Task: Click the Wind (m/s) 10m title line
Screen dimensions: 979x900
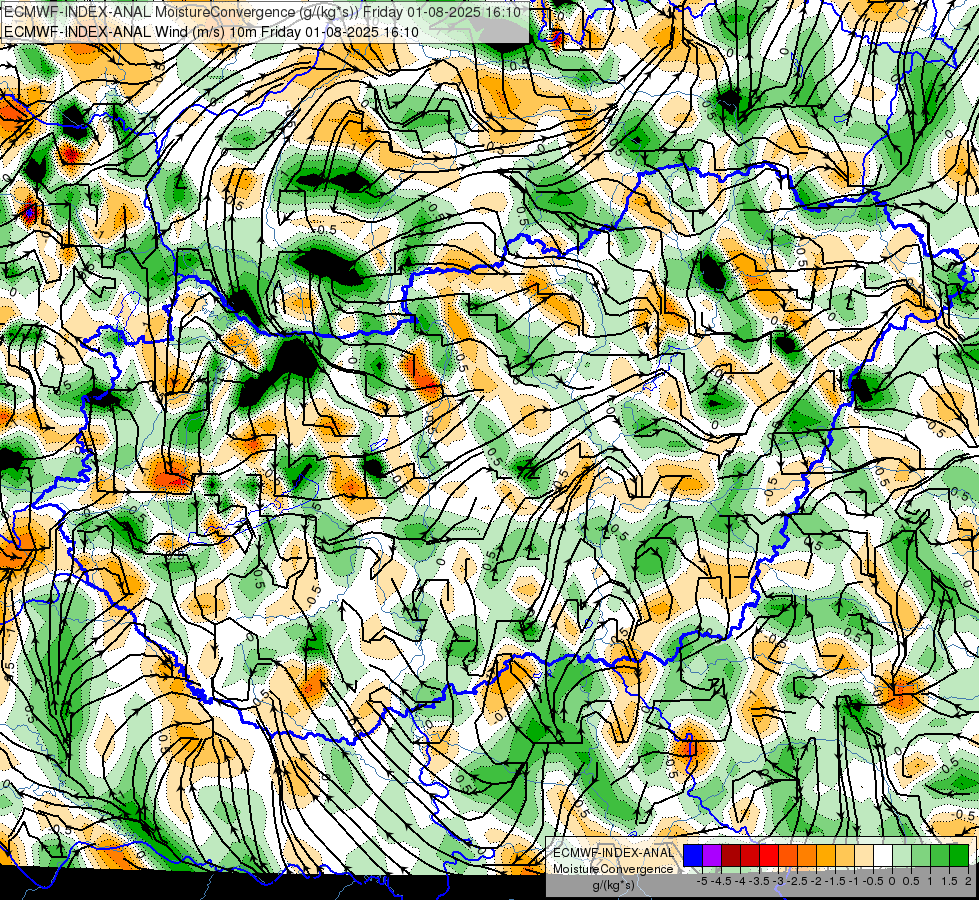Action: pyautogui.click(x=211, y=31)
